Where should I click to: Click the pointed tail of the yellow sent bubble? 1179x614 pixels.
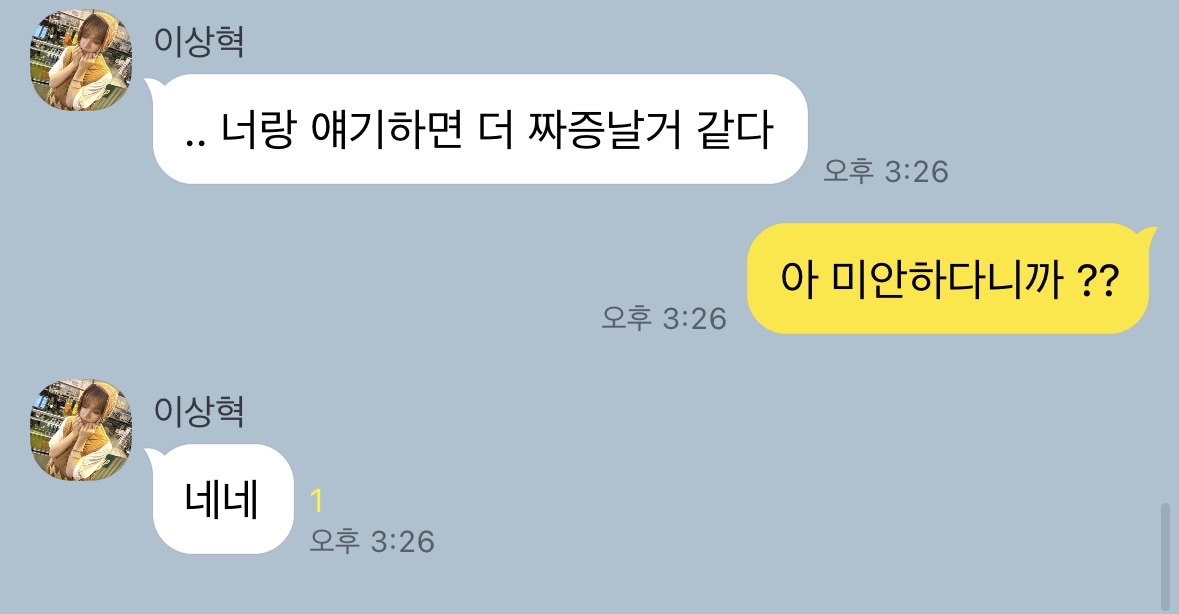1148,234
